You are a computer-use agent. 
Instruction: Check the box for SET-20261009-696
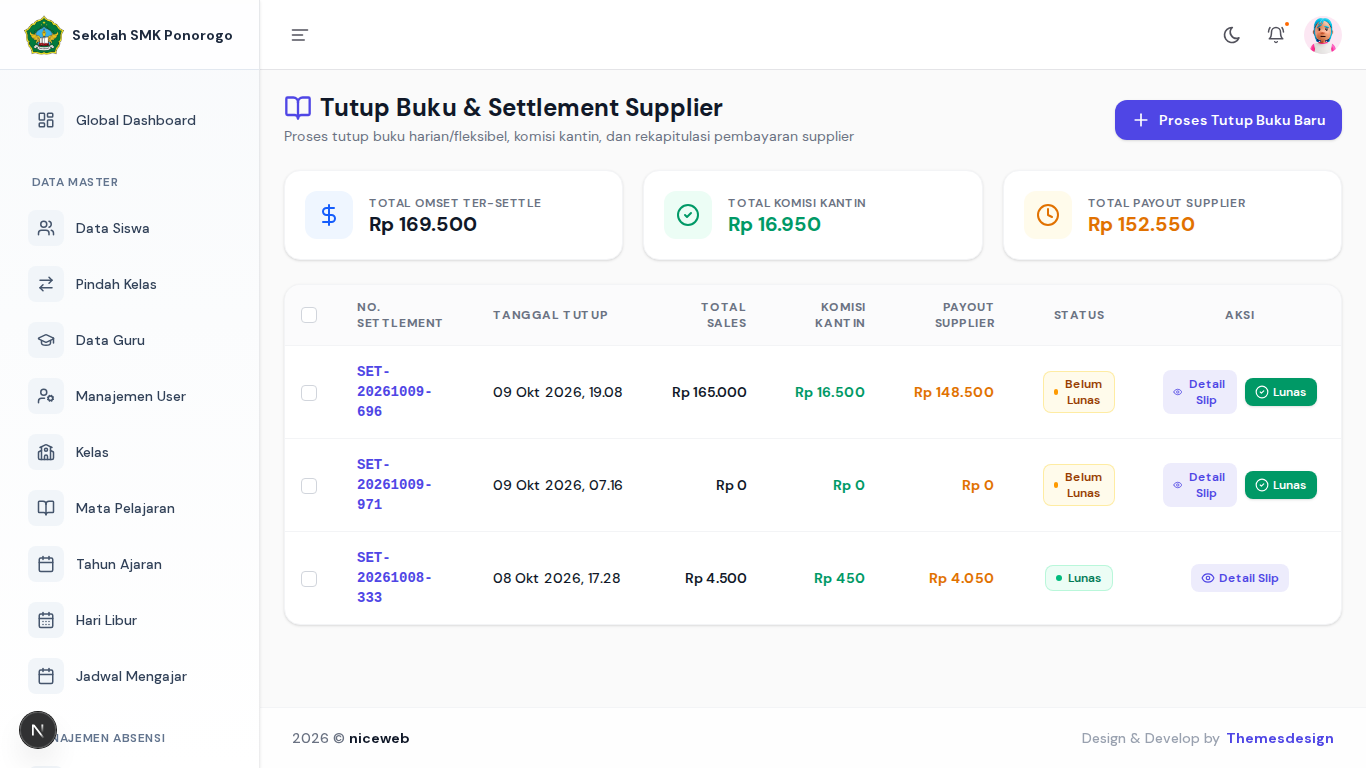click(309, 393)
